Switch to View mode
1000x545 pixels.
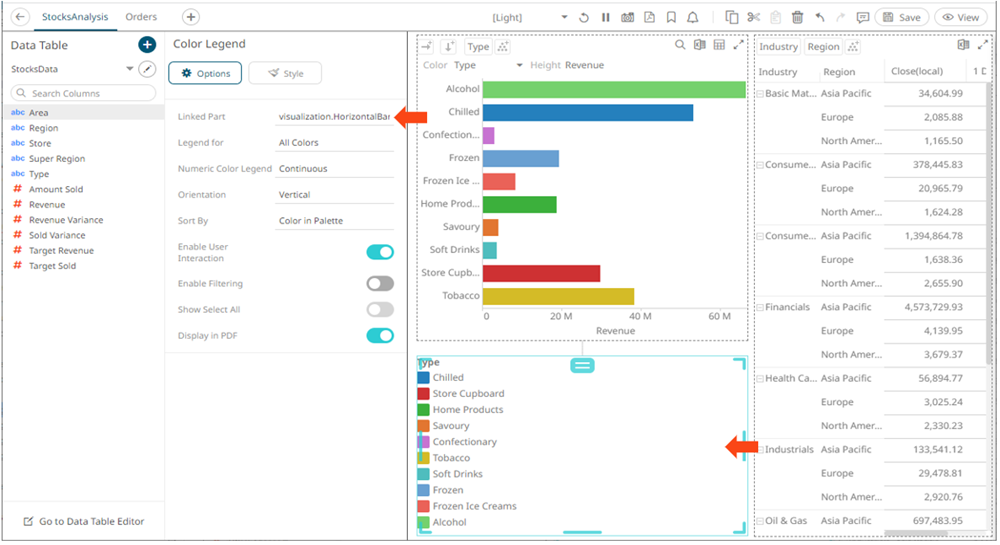pyautogui.click(x=960, y=18)
